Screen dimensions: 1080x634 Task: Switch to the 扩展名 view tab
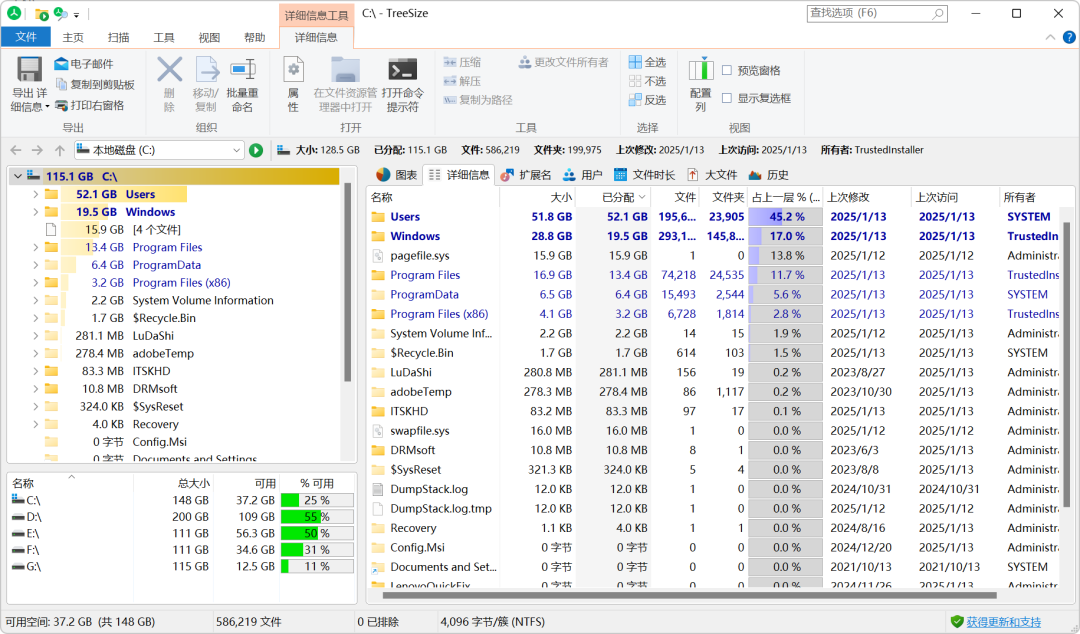(x=526, y=175)
